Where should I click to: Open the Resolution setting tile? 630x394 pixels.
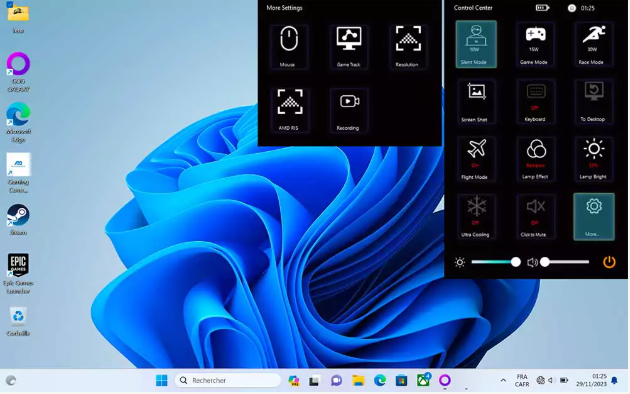click(408, 47)
